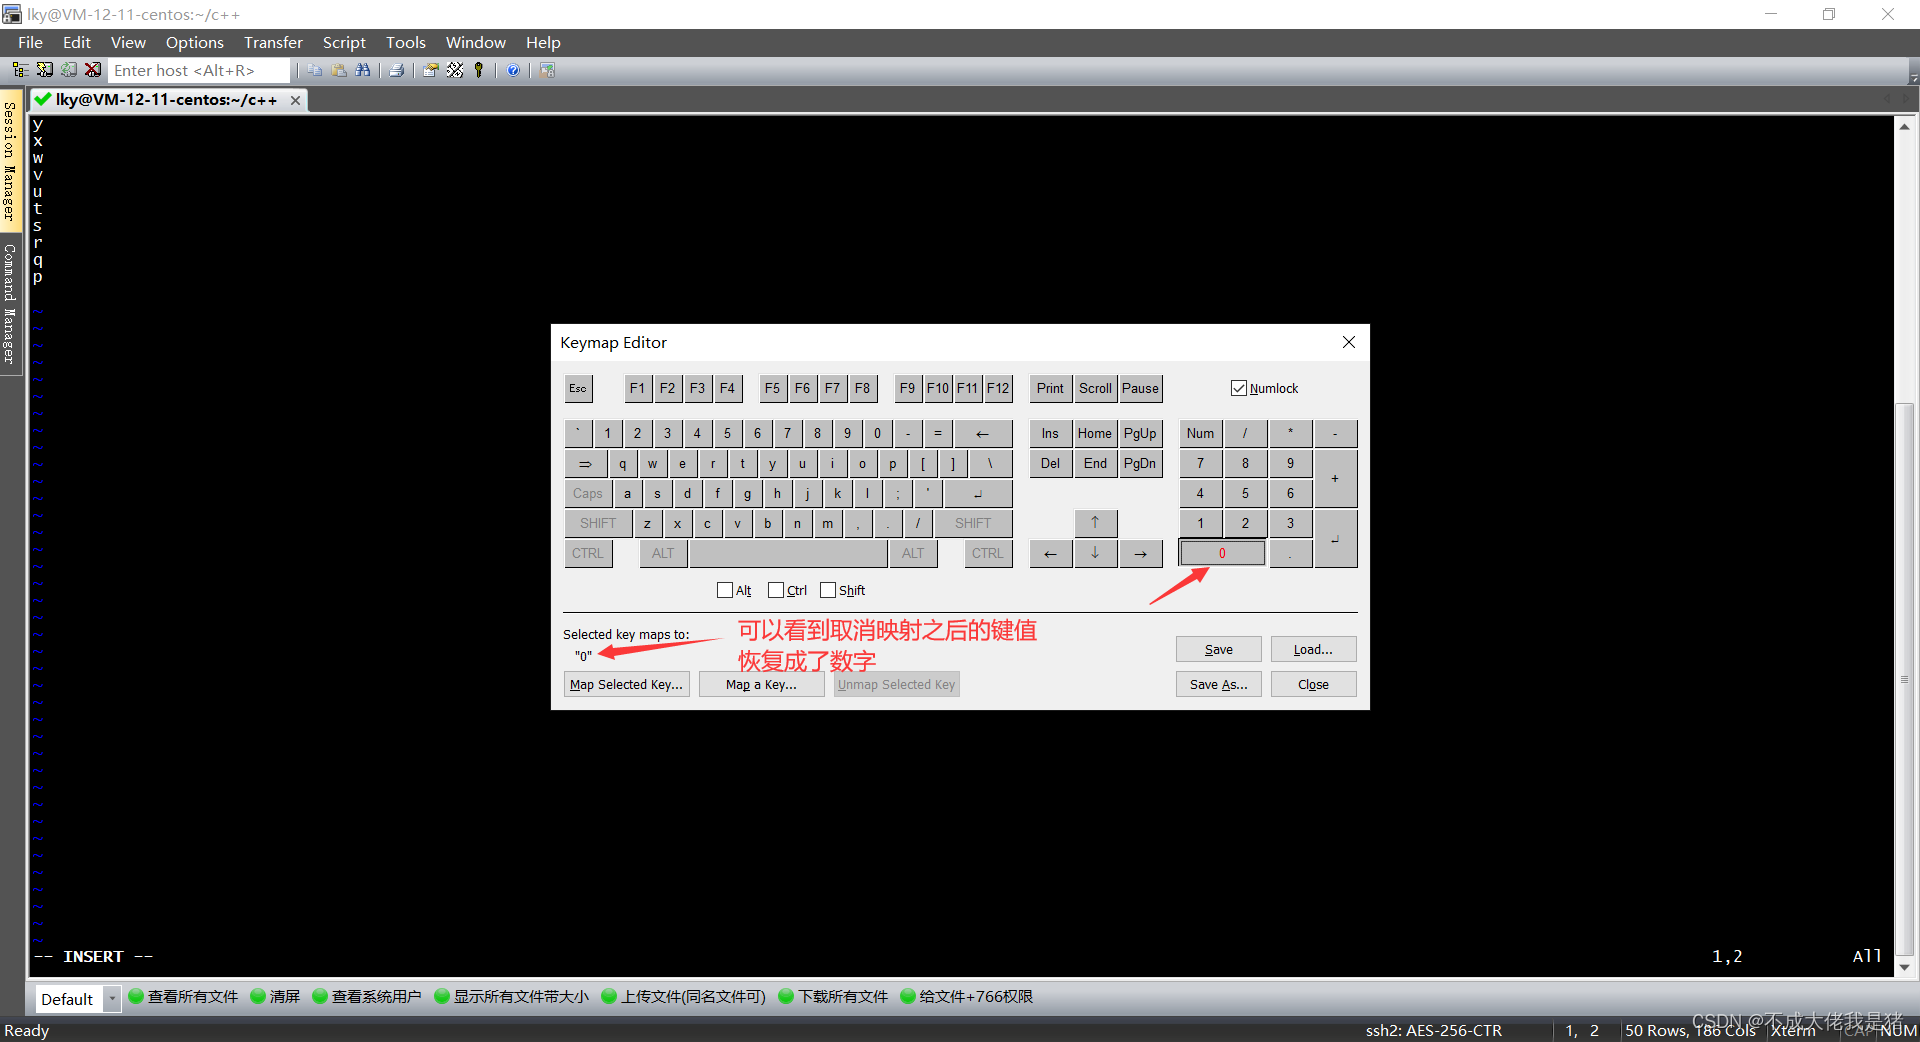Open Find with the binoculars icon

tap(363, 70)
